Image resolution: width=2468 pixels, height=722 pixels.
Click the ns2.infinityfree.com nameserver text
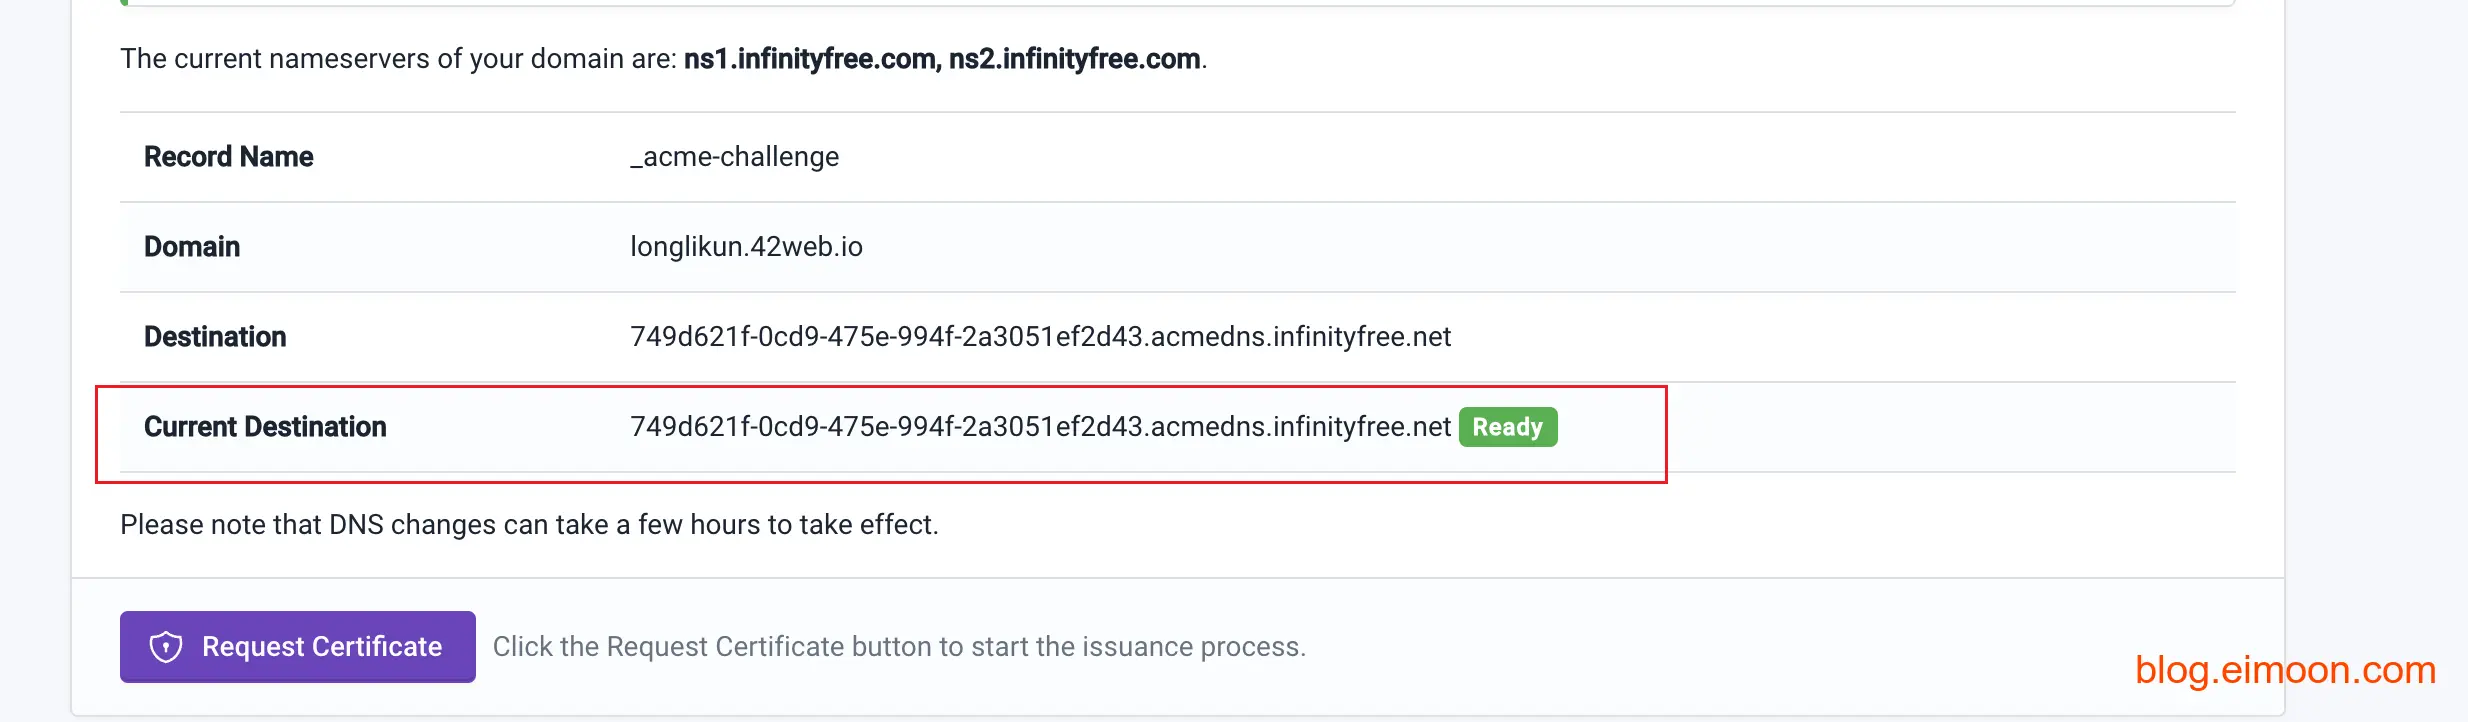1075,59
